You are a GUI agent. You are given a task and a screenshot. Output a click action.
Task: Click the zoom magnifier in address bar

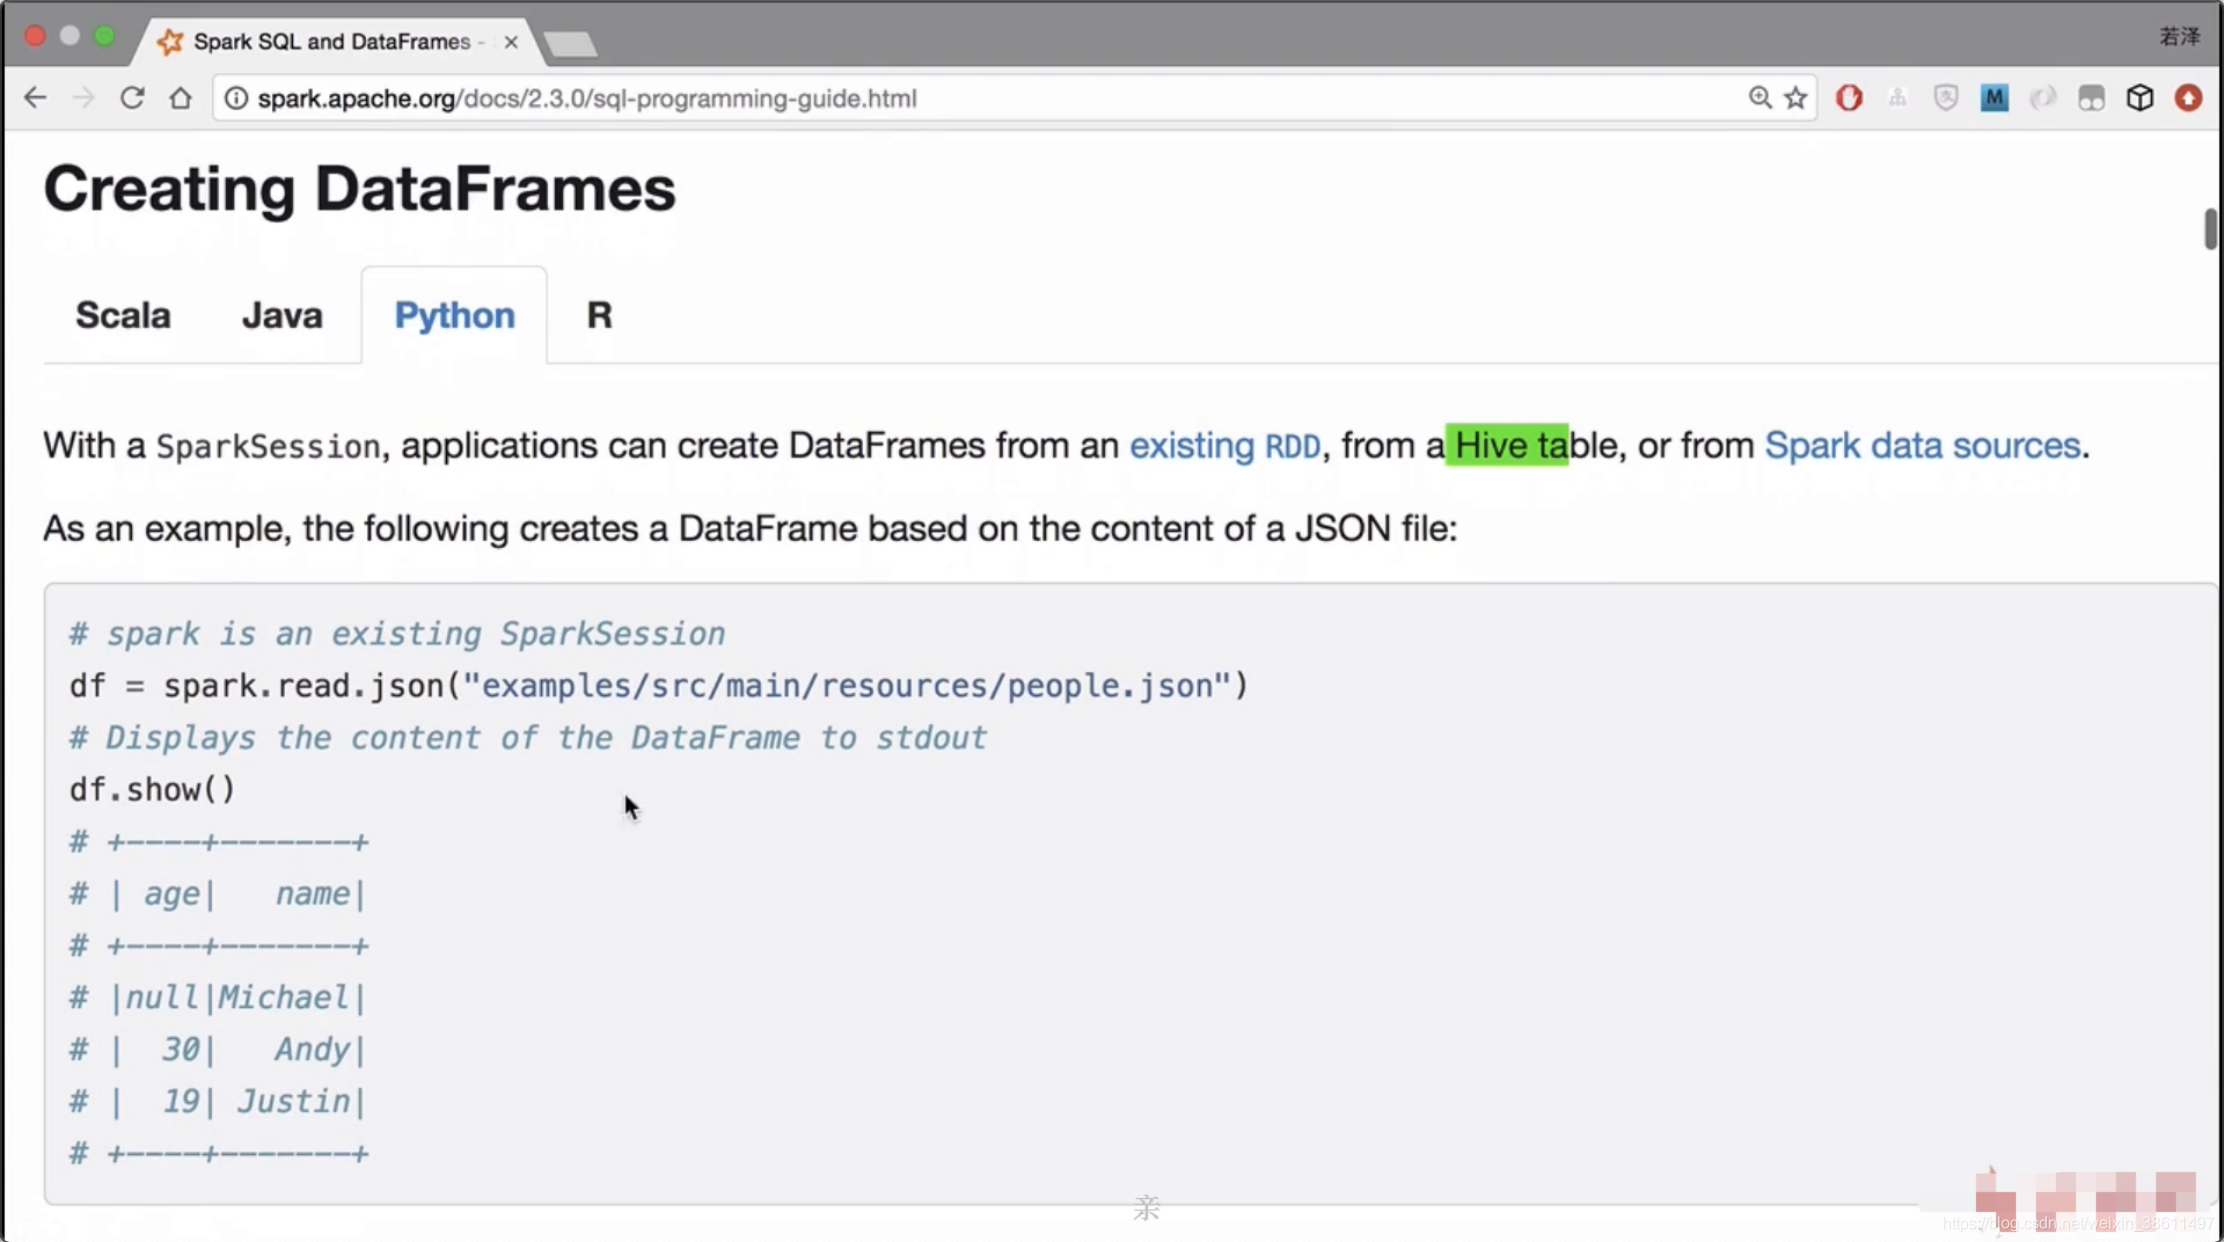point(1760,97)
